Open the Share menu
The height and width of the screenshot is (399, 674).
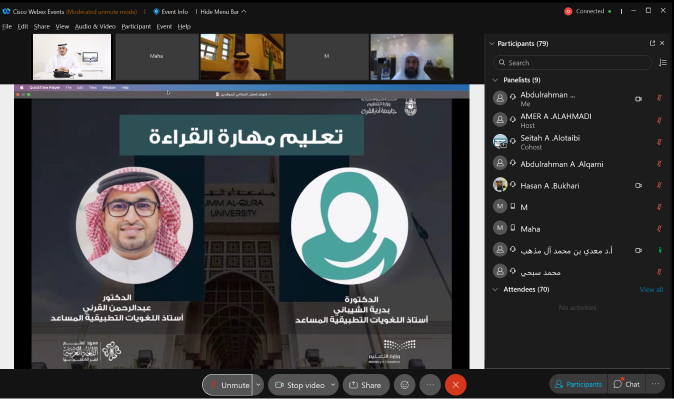tap(42, 27)
